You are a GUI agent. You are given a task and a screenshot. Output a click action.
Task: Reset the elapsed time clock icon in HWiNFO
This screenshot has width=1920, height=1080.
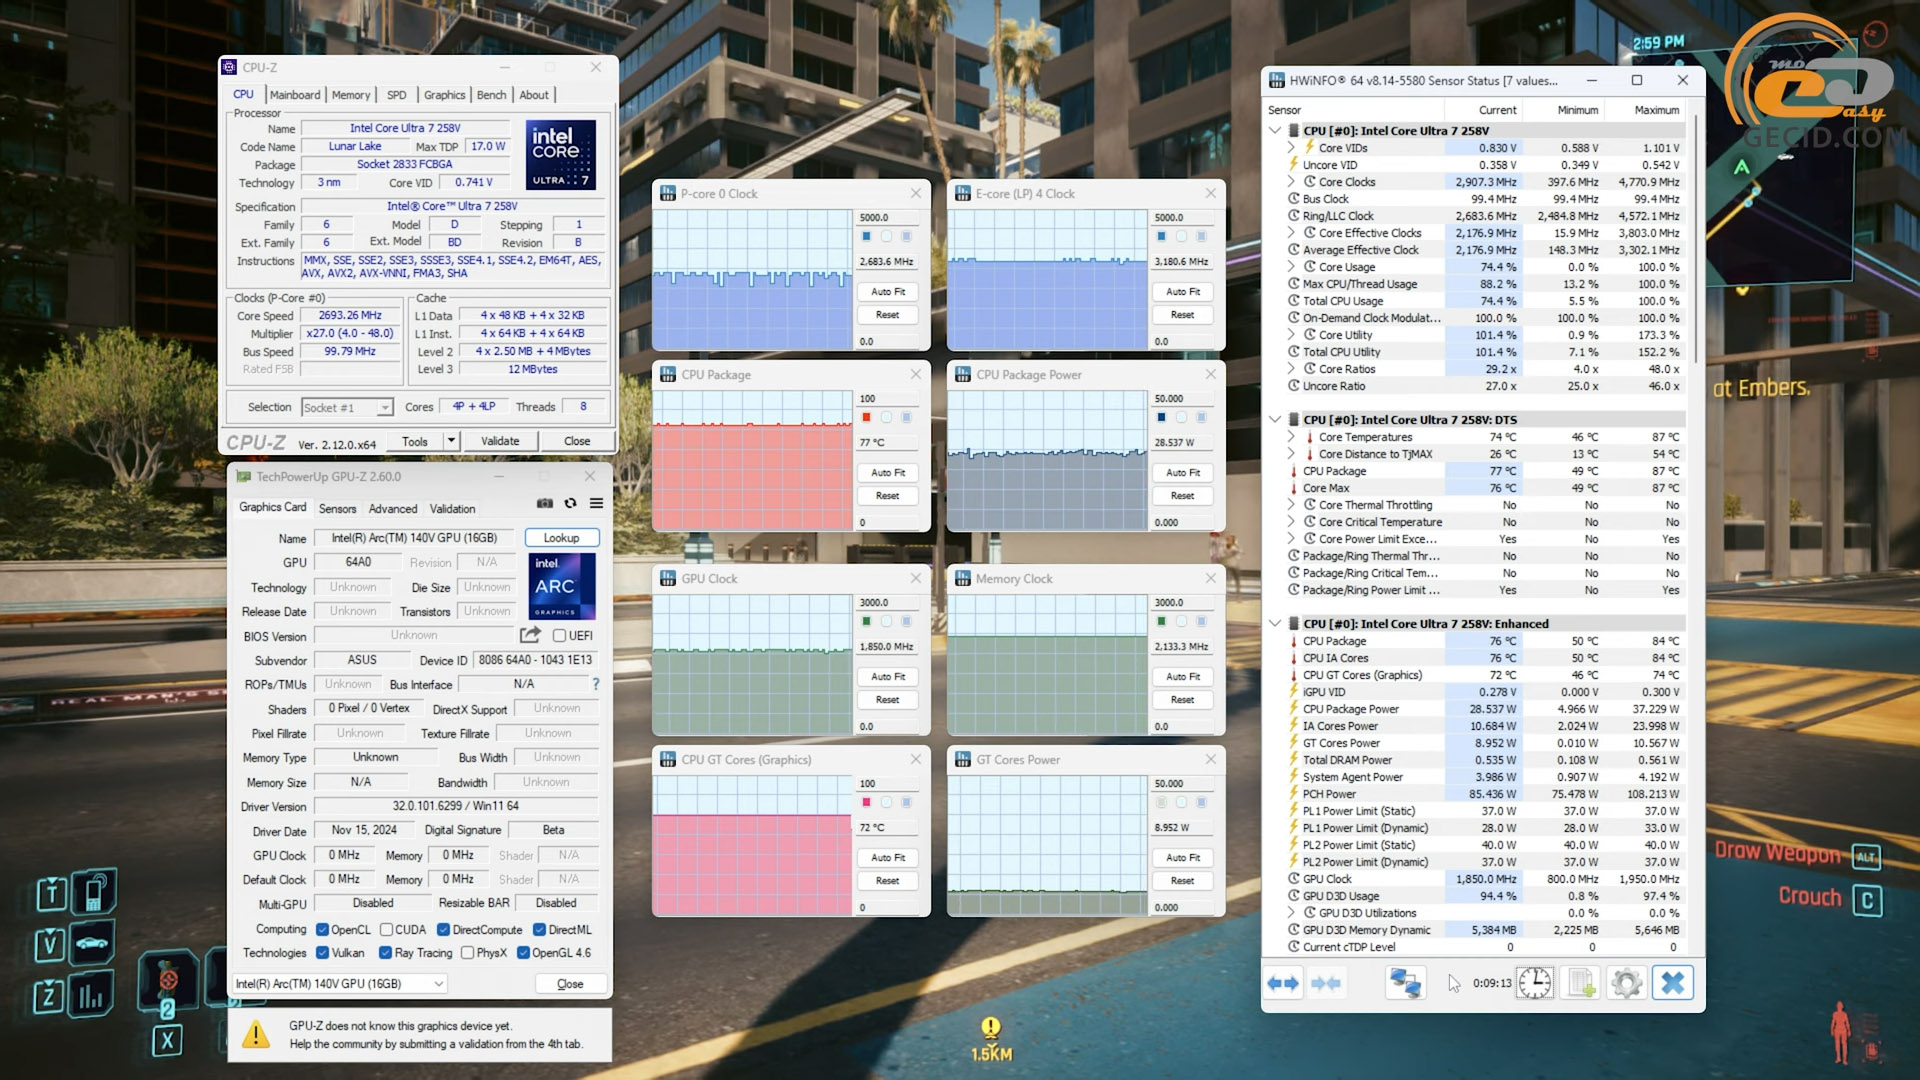pos(1535,984)
